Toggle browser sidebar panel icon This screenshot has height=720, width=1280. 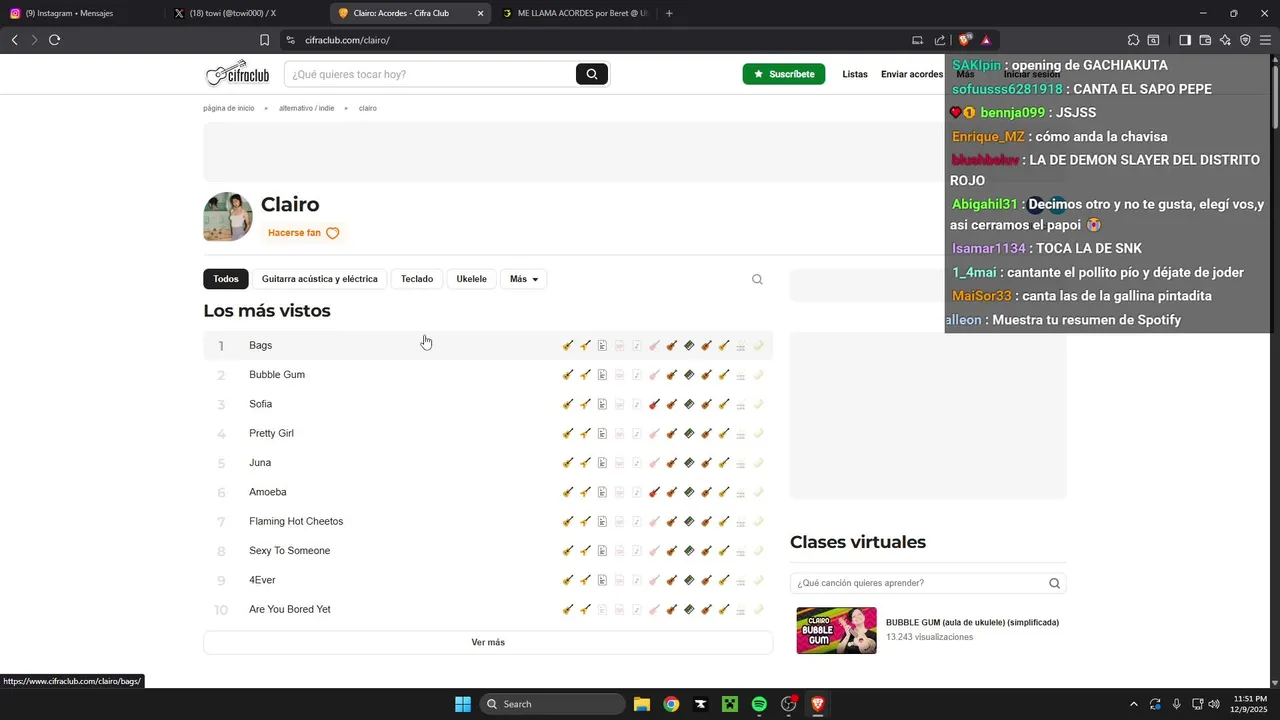[1185, 40]
